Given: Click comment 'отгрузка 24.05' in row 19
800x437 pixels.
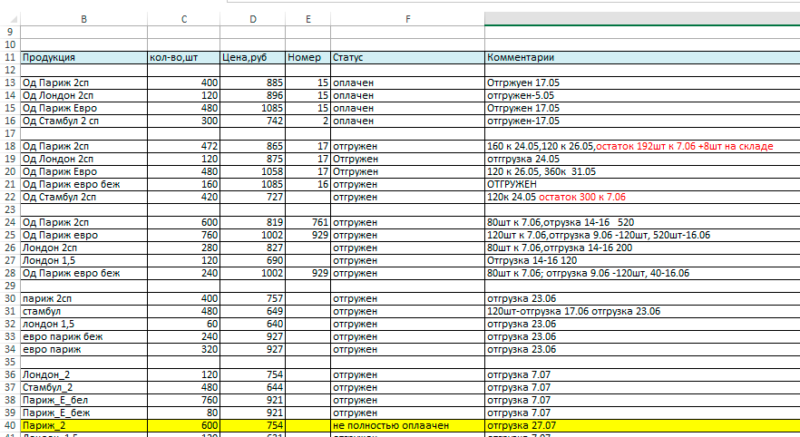Looking at the screenshot, I should [642, 159].
